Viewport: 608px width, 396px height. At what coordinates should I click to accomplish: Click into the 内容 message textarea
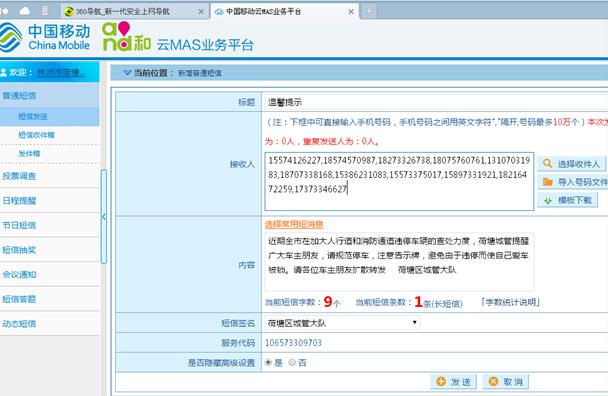tap(399, 262)
